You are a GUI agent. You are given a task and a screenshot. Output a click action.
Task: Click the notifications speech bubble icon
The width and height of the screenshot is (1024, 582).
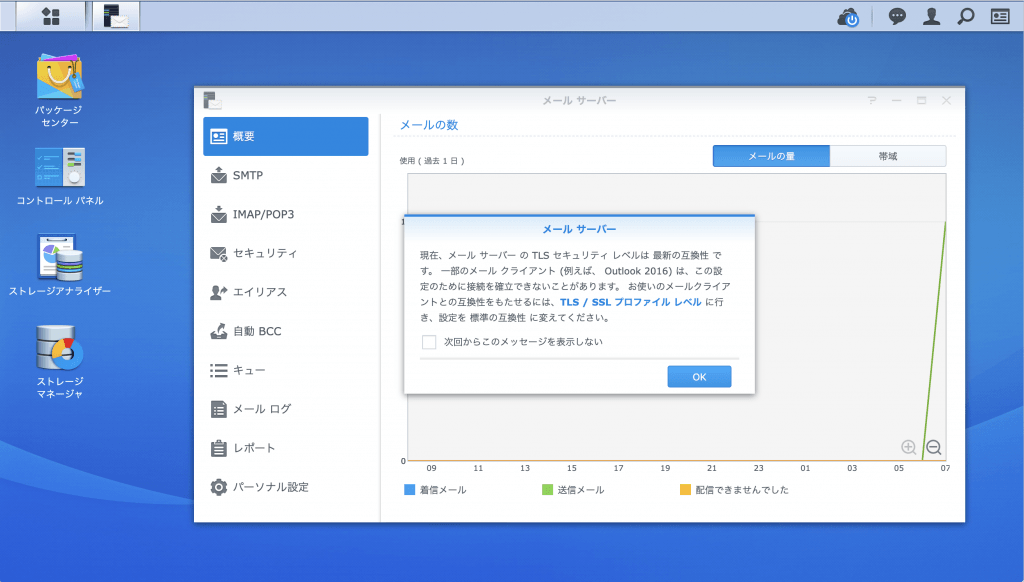tap(897, 16)
